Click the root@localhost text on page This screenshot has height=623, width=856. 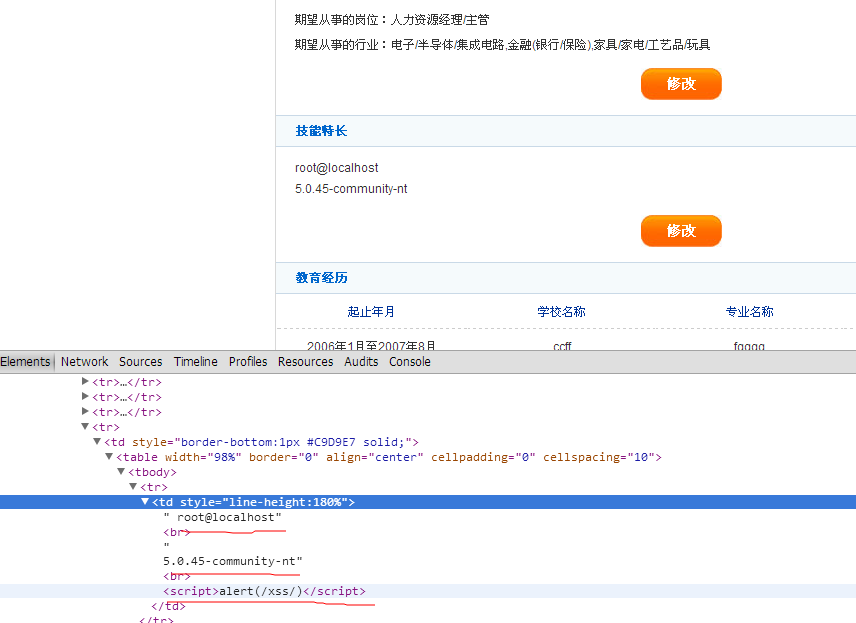[x=336, y=168]
